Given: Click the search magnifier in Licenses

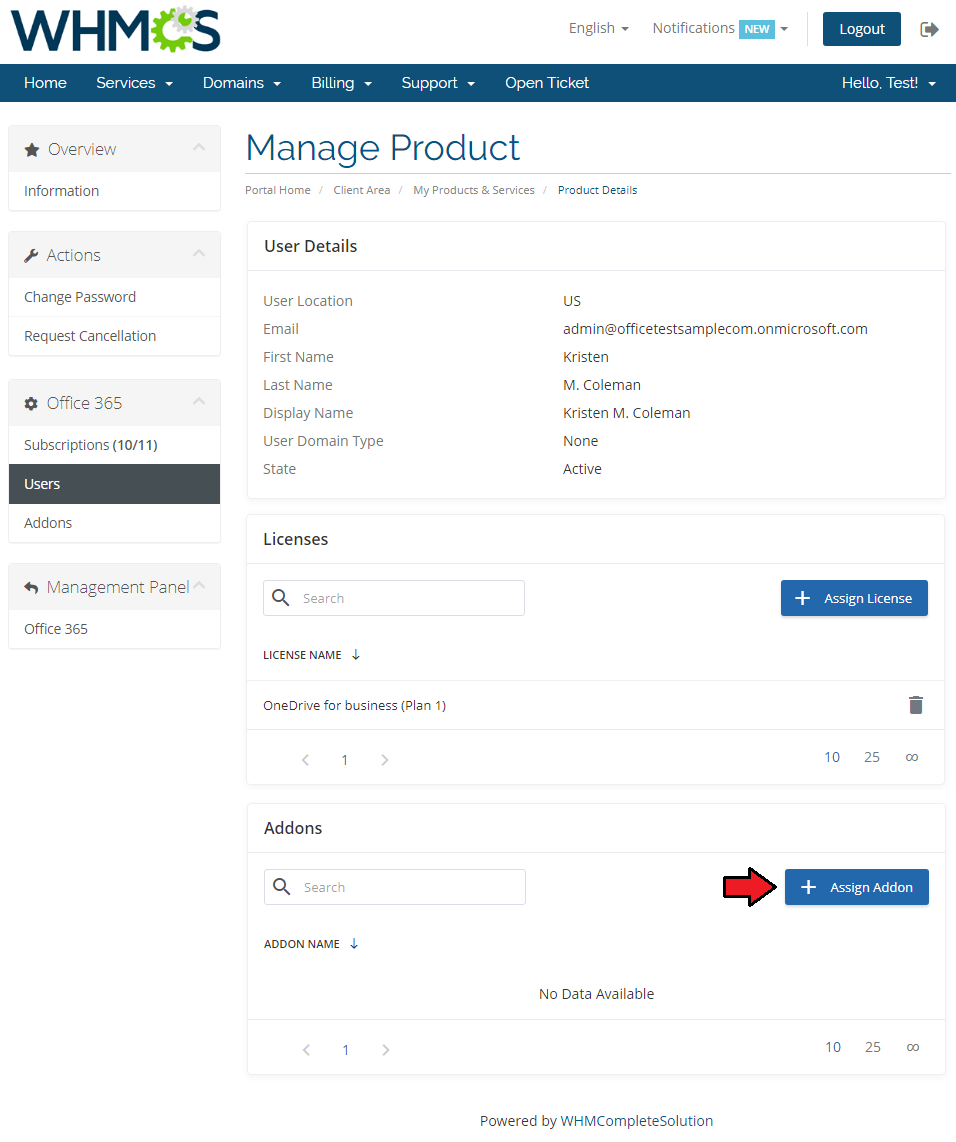Looking at the screenshot, I should coord(280,598).
